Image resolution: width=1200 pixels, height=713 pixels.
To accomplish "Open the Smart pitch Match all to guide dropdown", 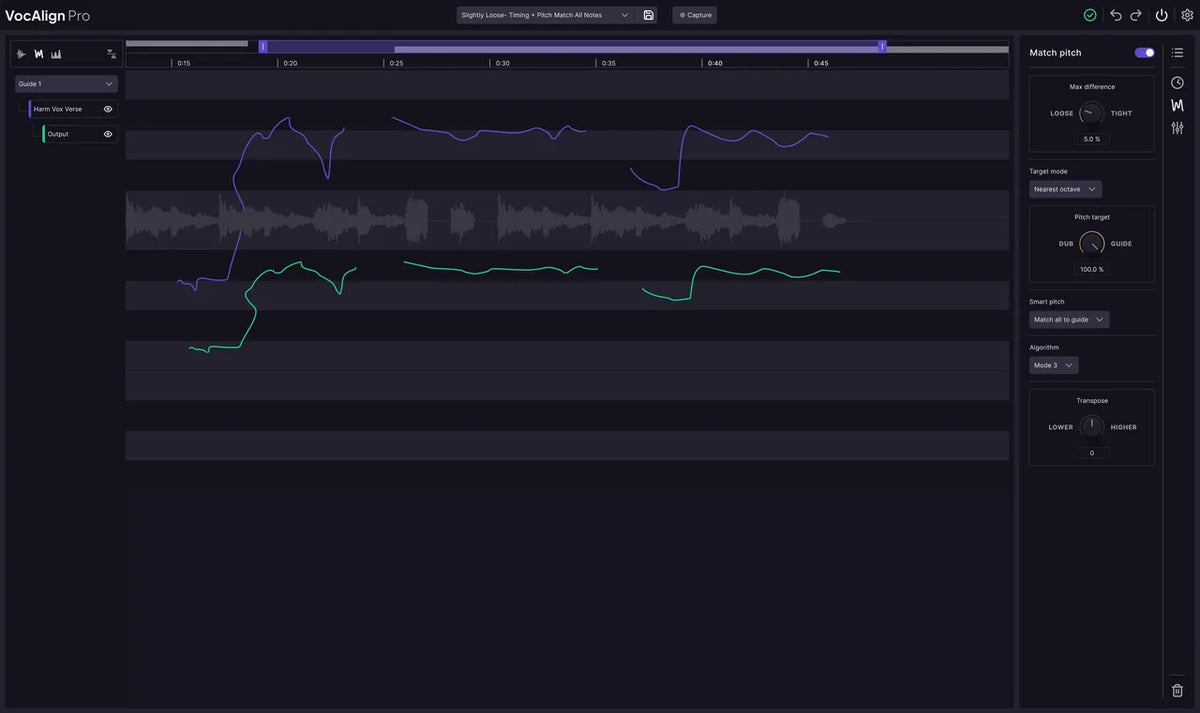I will [1069, 320].
